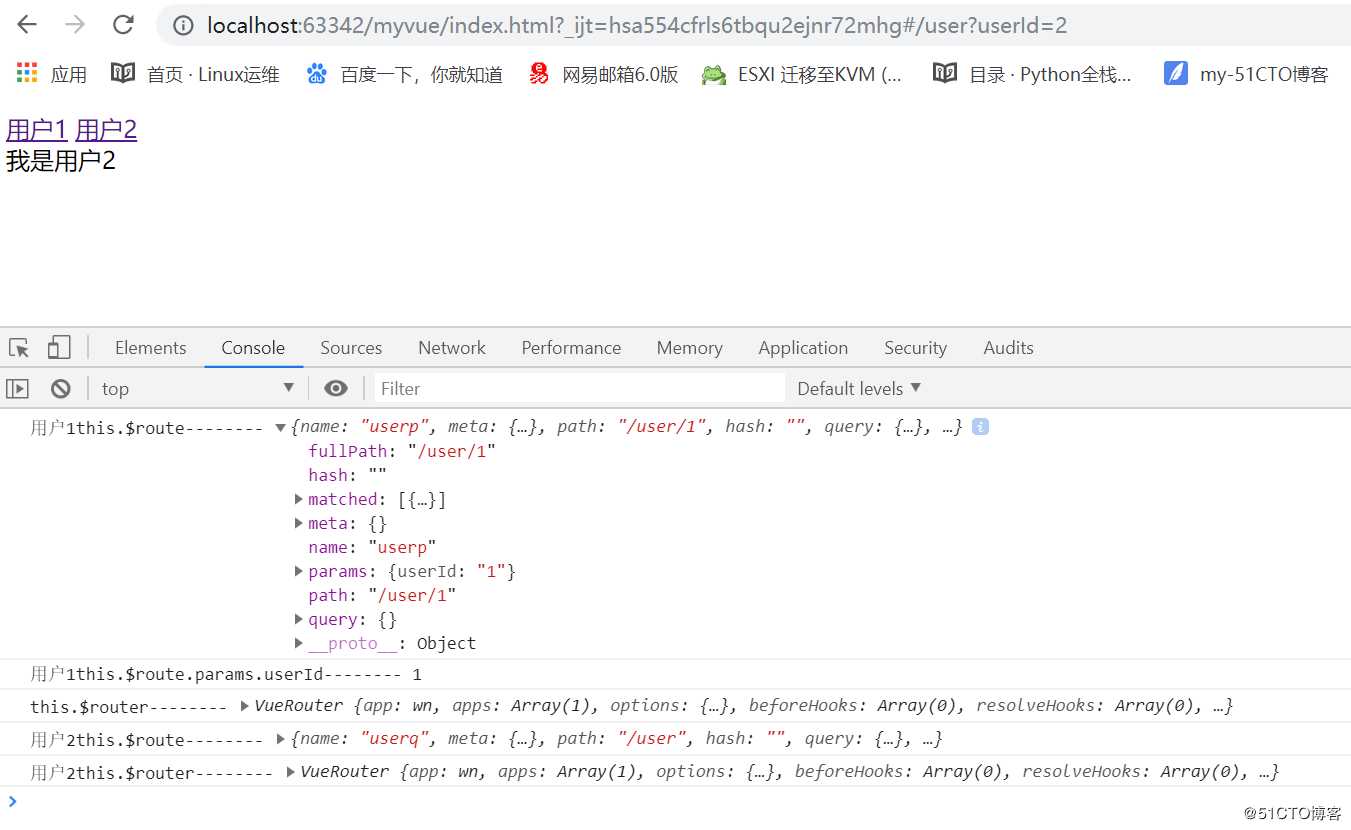
Task: Click the 用户2 link
Action: (x=106, y=130)
